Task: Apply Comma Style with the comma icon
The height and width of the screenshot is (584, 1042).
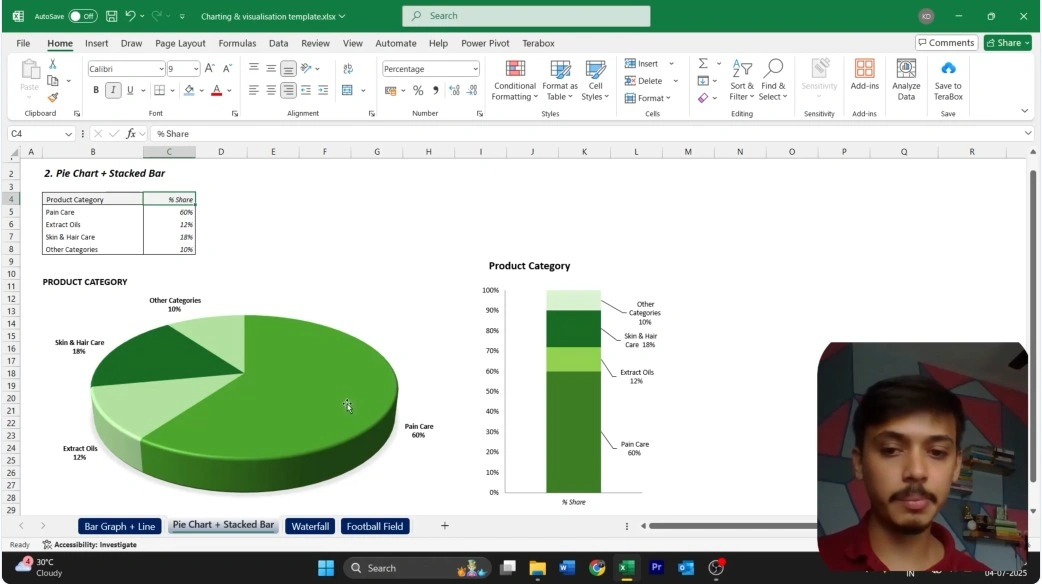Action: coord(436,90)
